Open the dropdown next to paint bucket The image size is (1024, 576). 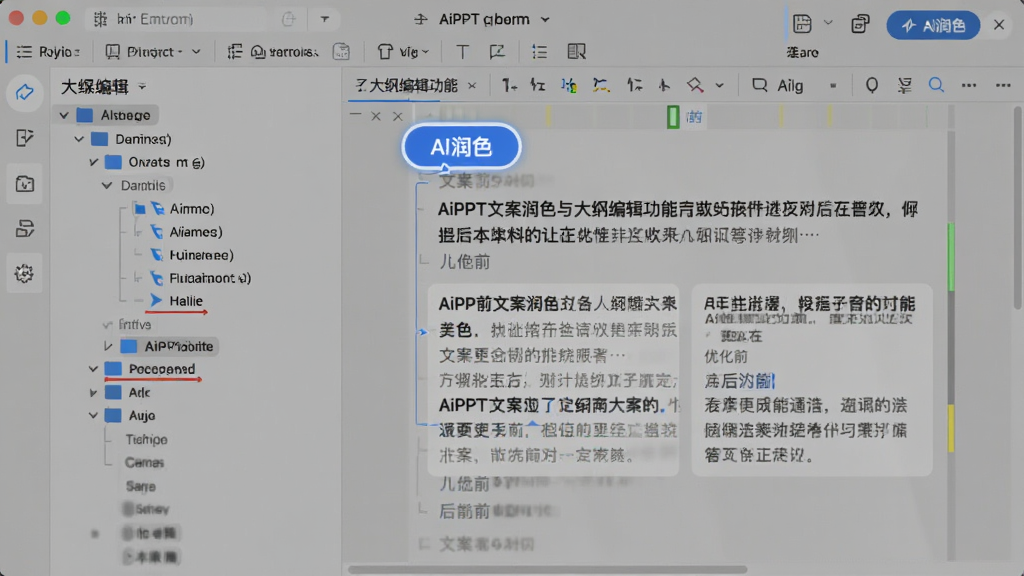tap(719, 86)
